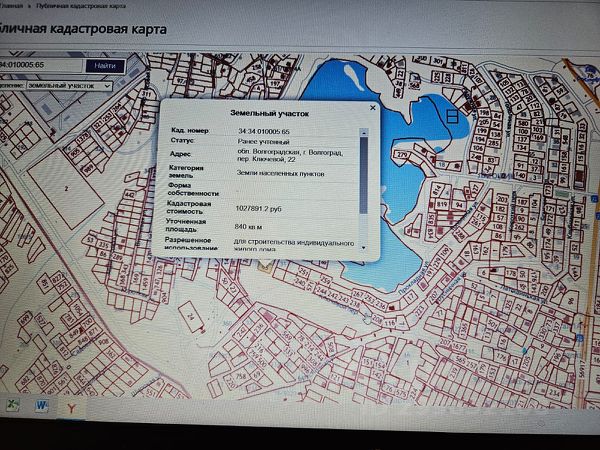Close the Земельный участок info popup
Viewport: 600px width, 450px height.
tap(373, 108)
